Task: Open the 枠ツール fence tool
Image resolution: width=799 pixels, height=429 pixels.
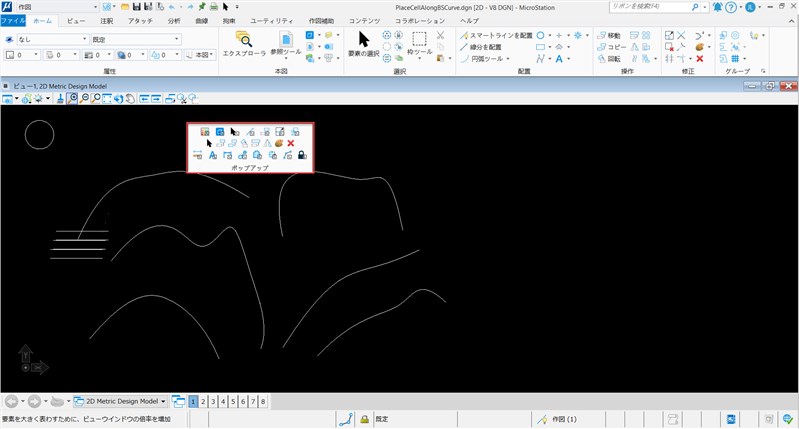Action: click(419, 43)
